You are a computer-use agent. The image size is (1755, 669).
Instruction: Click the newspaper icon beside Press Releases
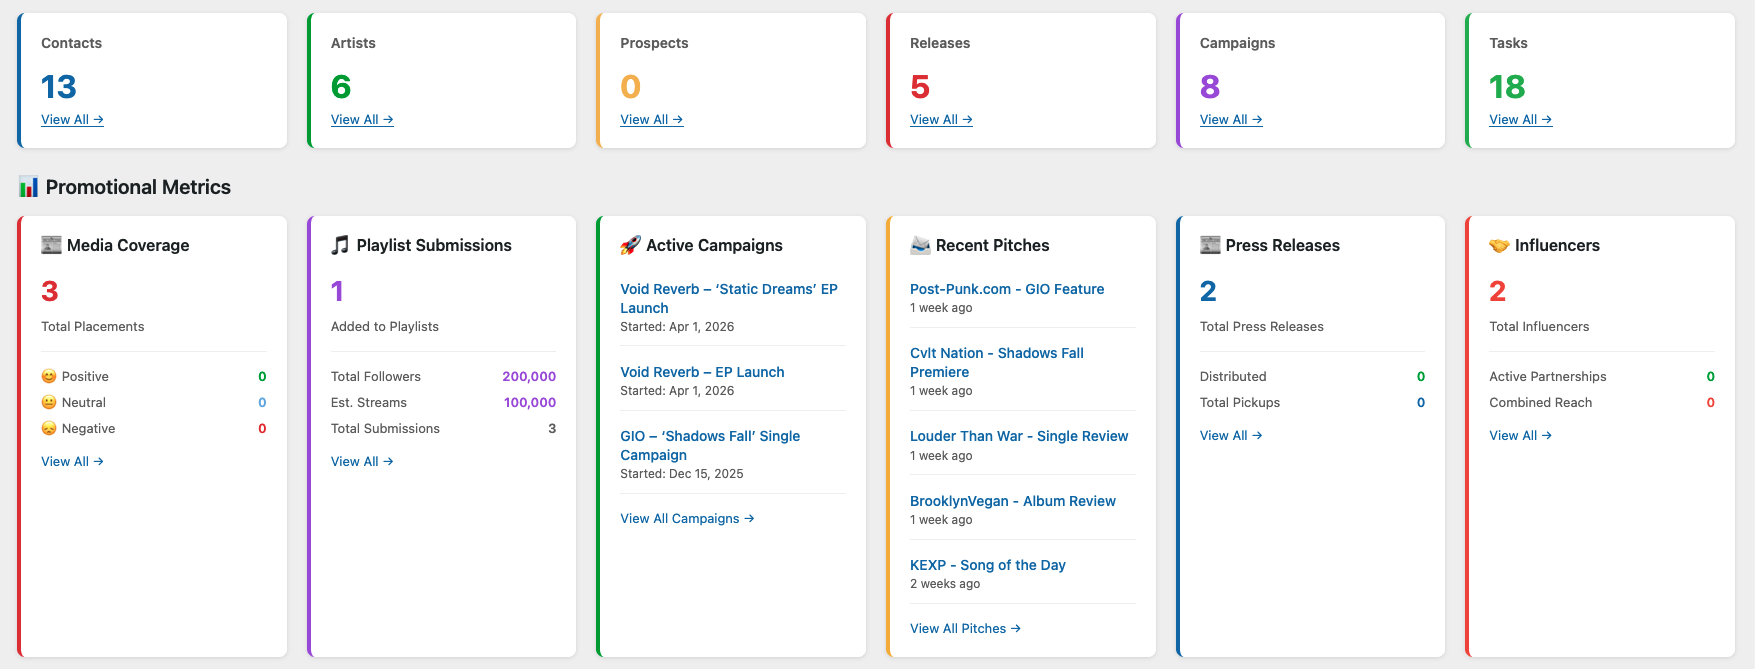pyautogui.click(x=1210, y=245)
